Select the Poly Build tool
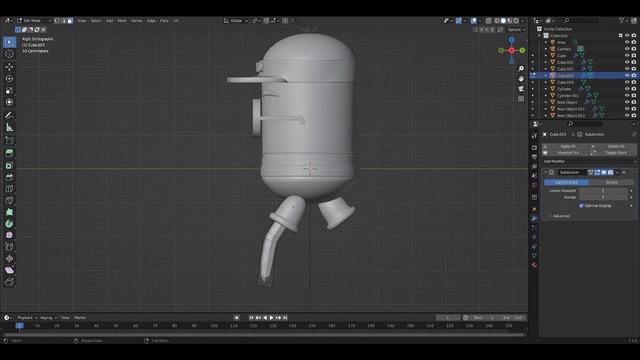Screen dimensions: 640x360 click(9, 212)
